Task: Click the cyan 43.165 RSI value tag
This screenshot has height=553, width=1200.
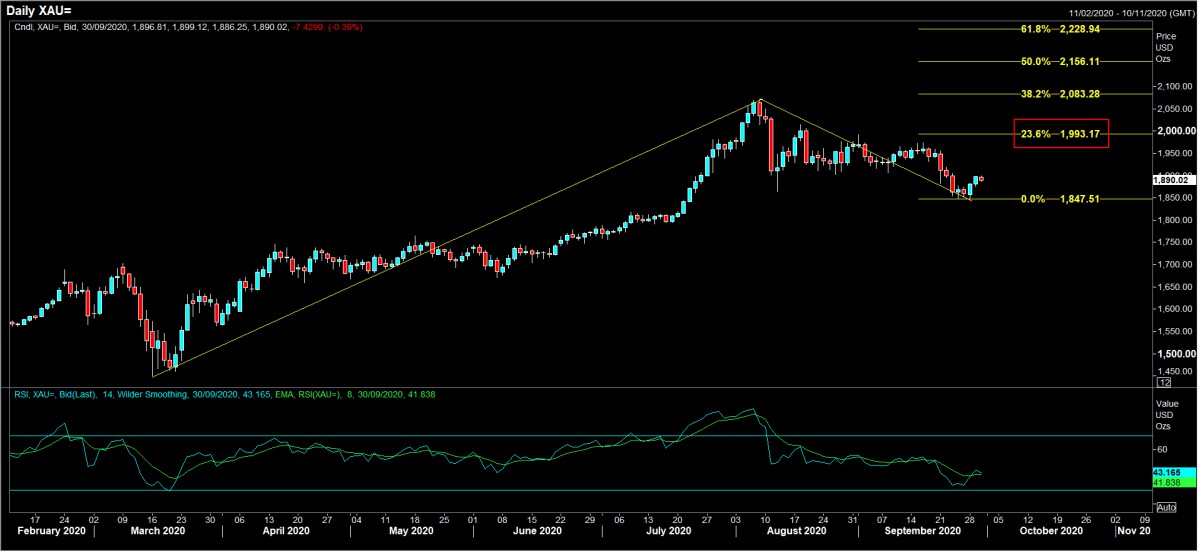Action: coord(1174,471)
